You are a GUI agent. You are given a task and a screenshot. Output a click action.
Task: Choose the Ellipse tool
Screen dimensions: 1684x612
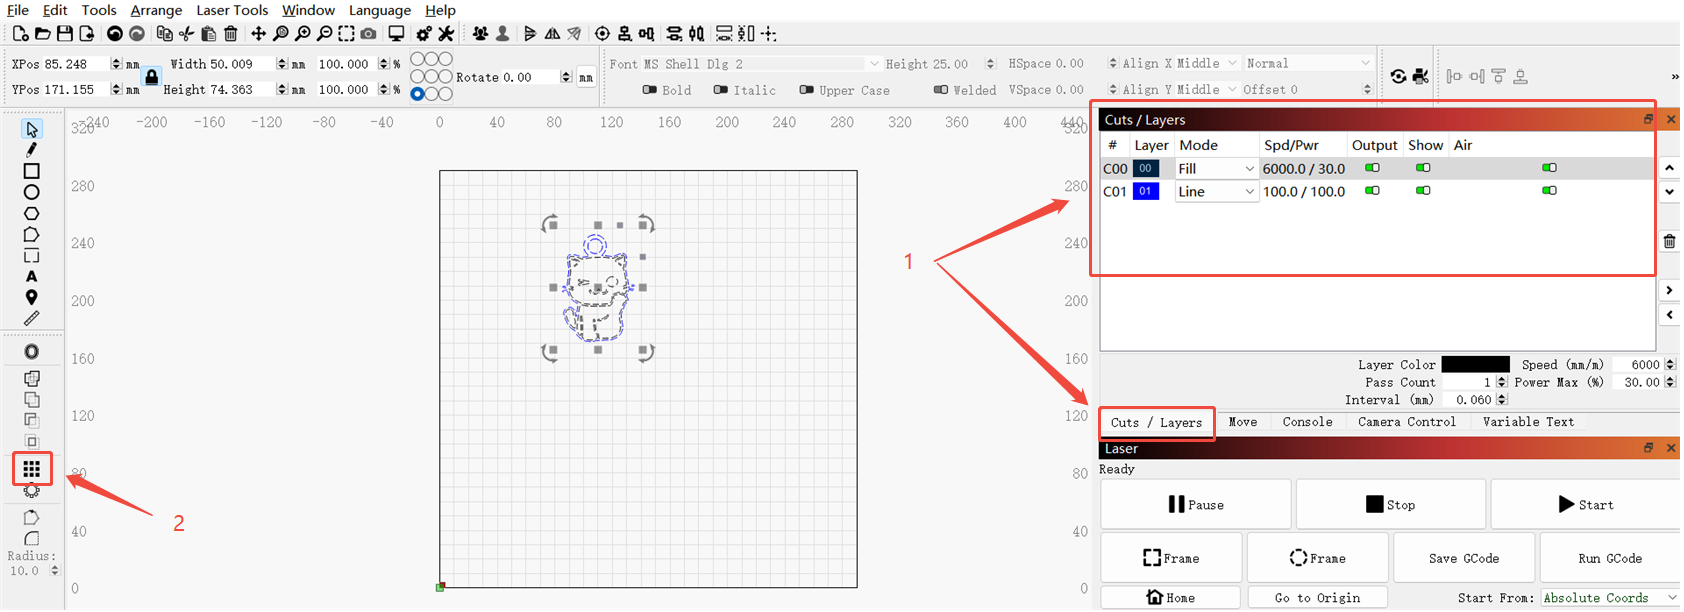[x=31, y=192]
